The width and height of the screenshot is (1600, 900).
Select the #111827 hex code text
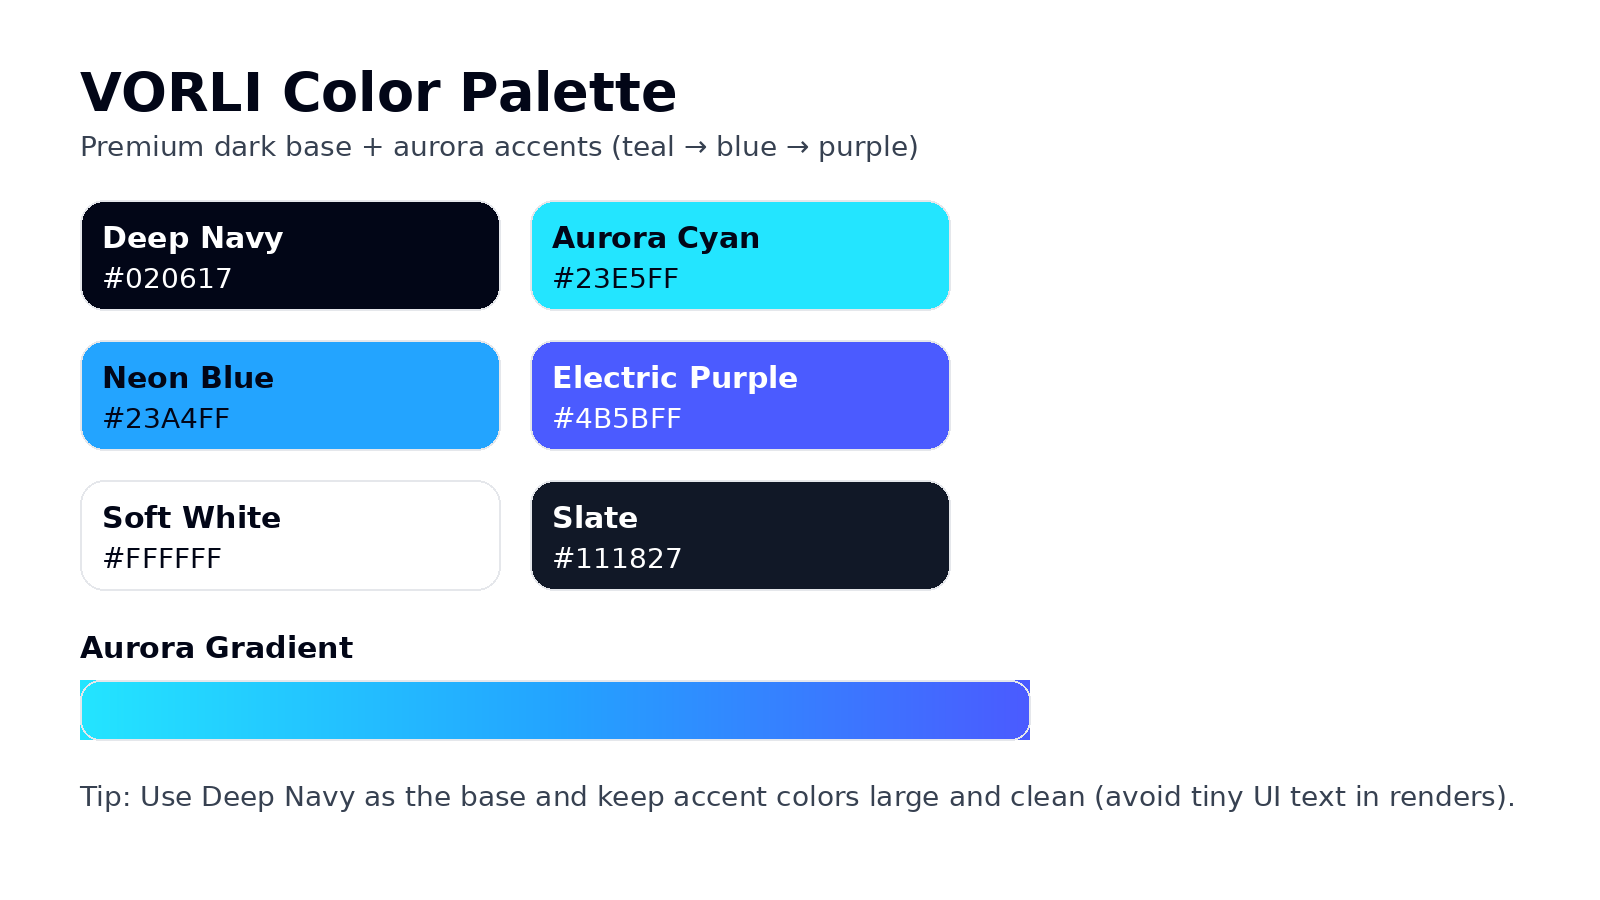[x=616, y=559]
